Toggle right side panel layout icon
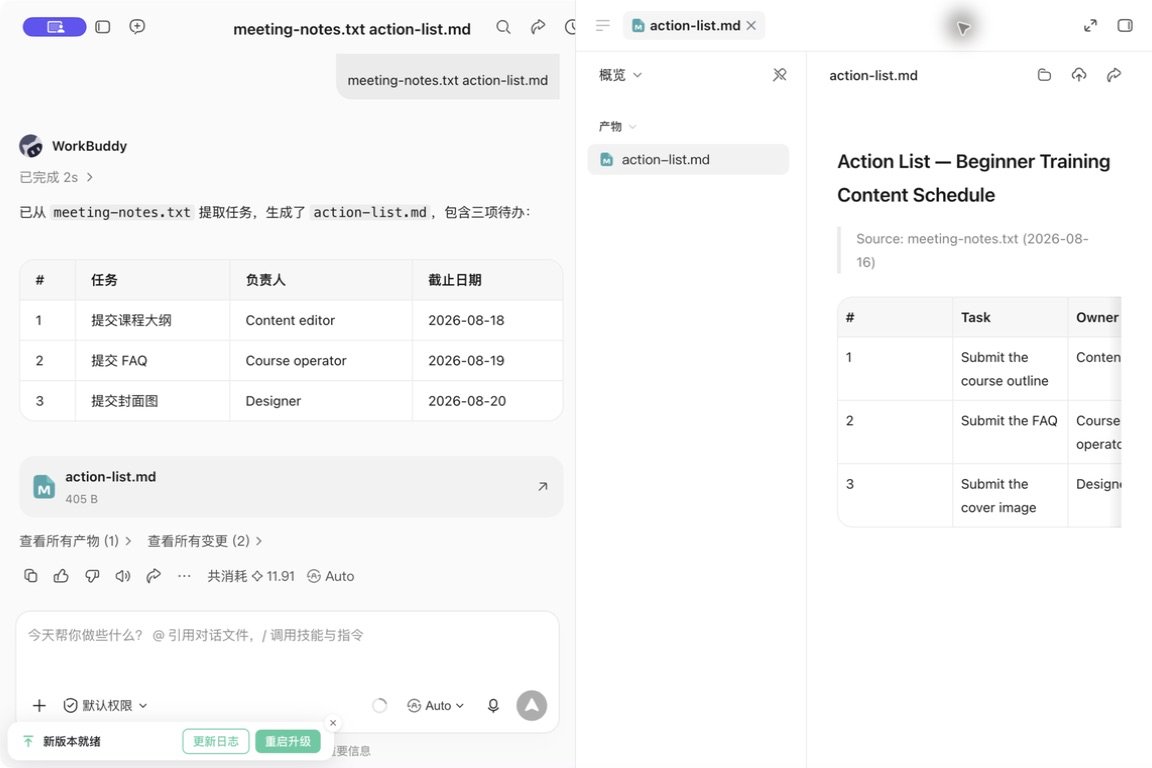This screenshot has width=1152, height=768. pos(1125,26)
